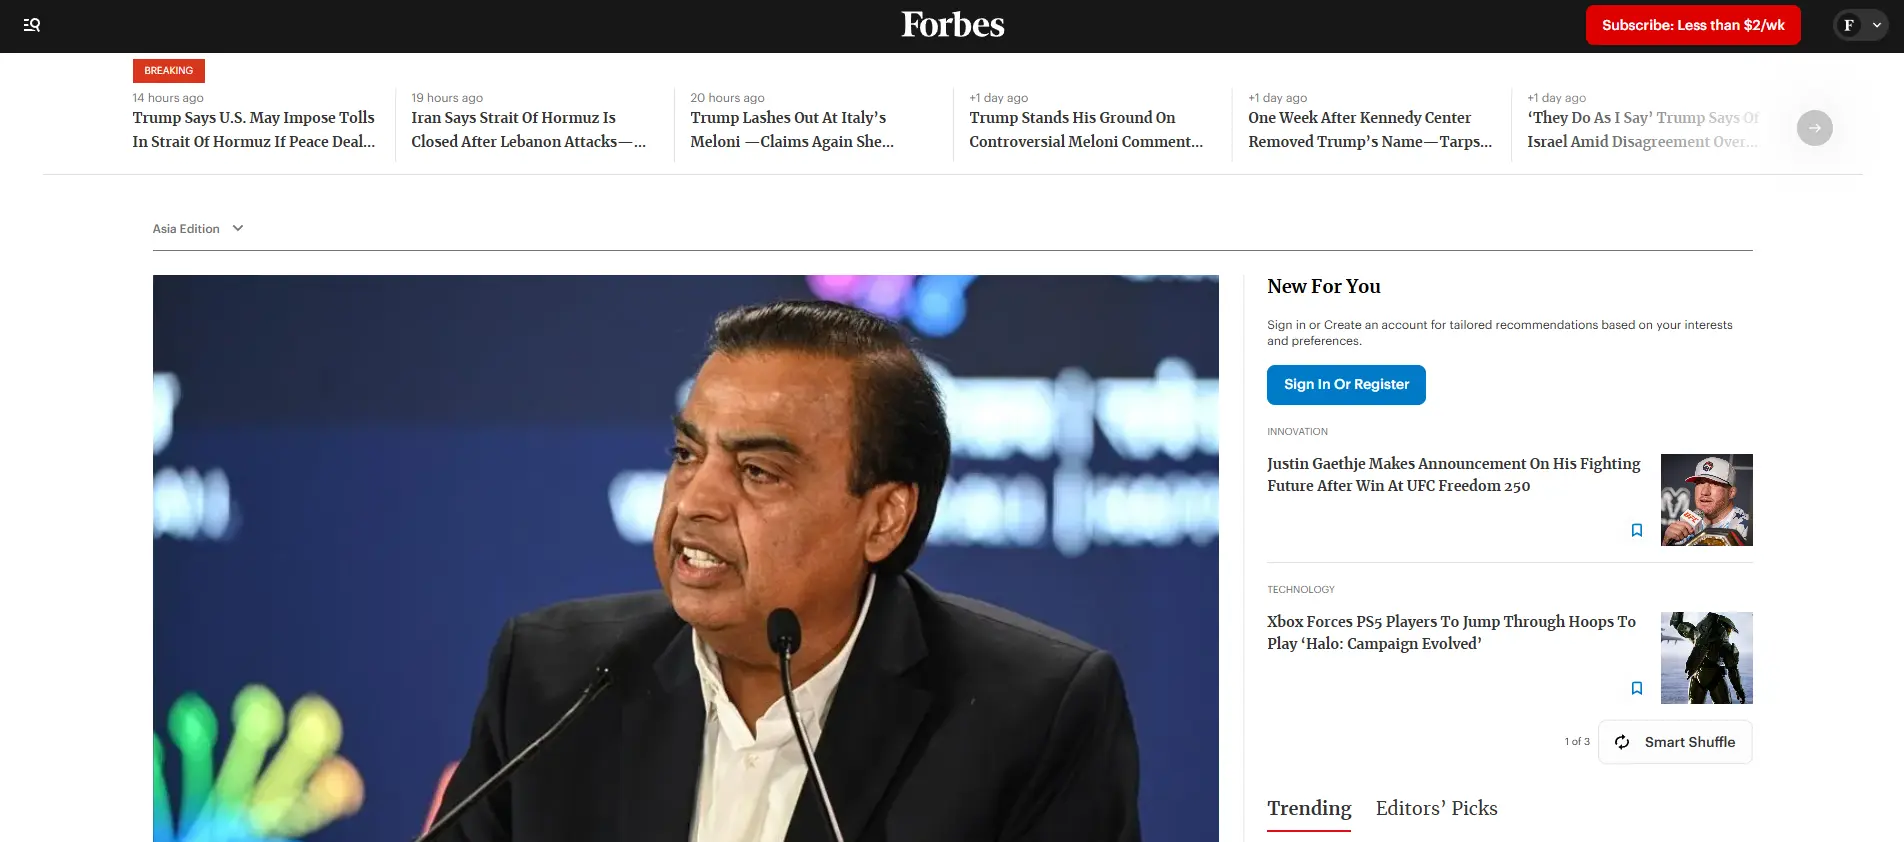The width and height of the screenshot is (1904, 842).
Task: Open 'Iran Says Strait Of Hormuz Is Closed' story
Action: 528,130
